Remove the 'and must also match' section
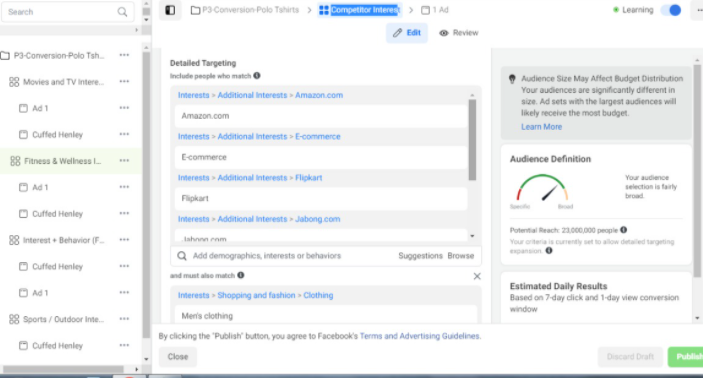The height and width of the screenshot is (378, 706). point(477,276)
